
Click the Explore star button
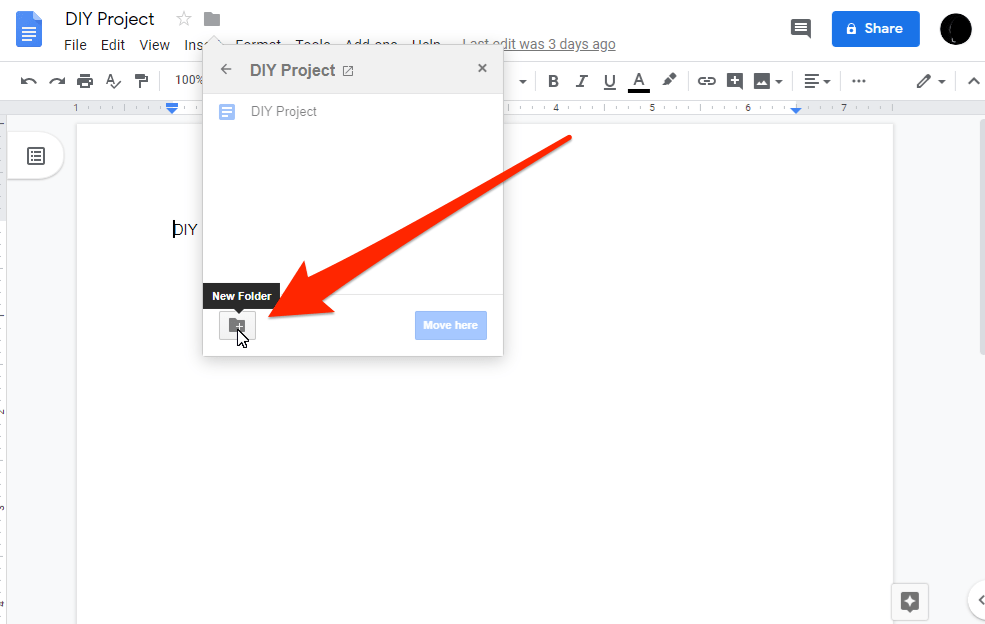(x=910, y=601)
